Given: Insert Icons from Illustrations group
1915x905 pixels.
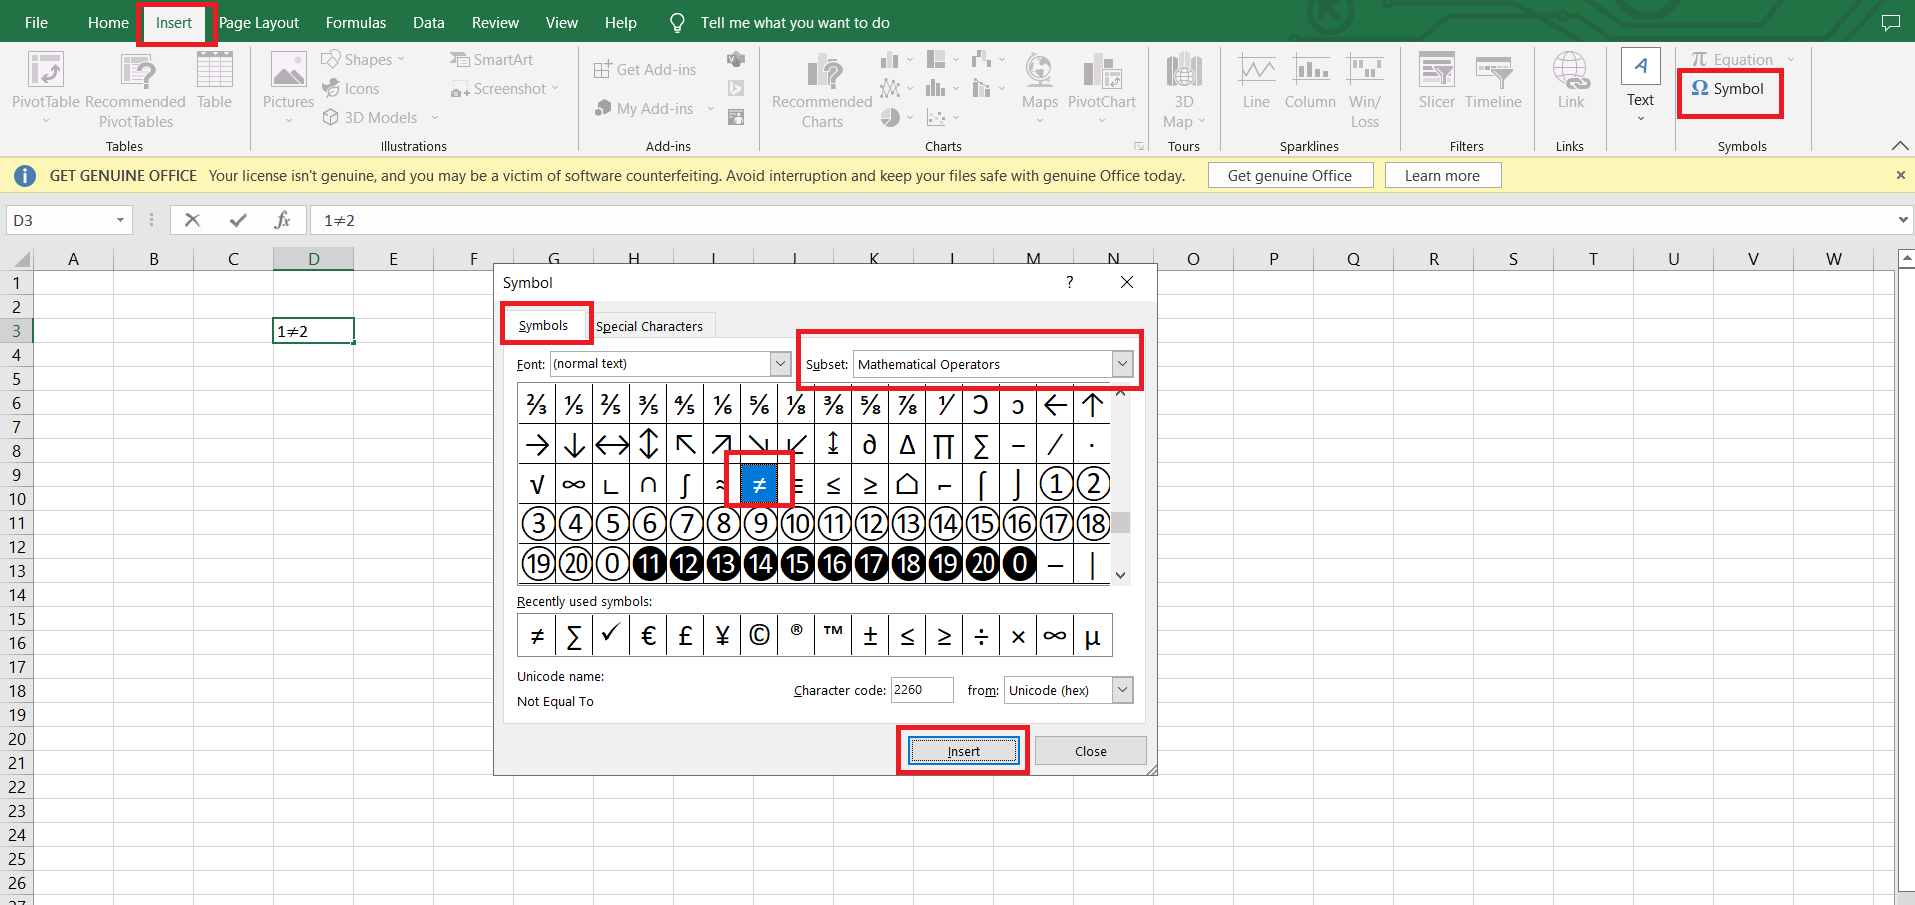Looking at the screenshot, I should click(351, 89).
